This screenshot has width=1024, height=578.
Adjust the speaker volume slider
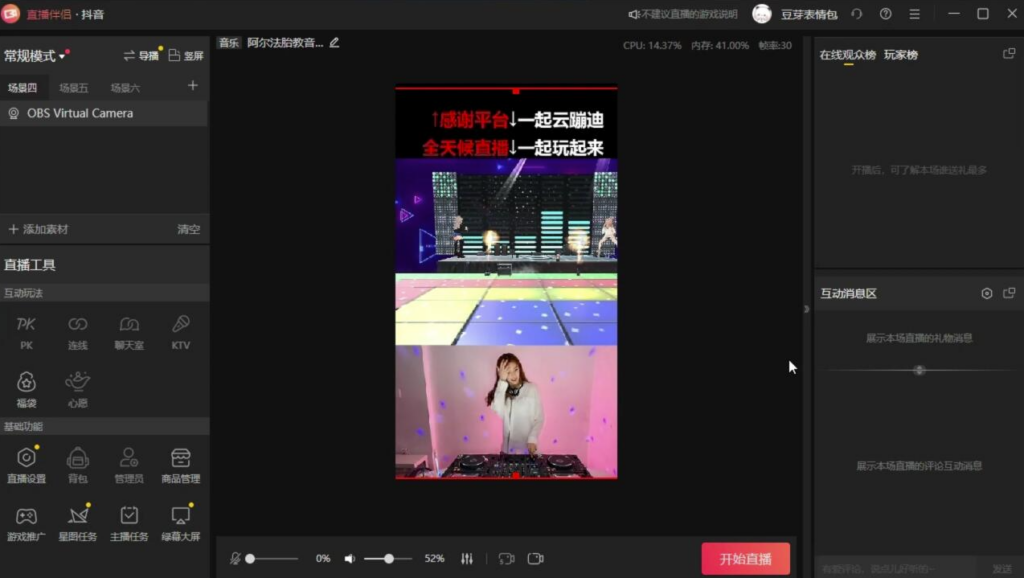(x=388, y=558)
